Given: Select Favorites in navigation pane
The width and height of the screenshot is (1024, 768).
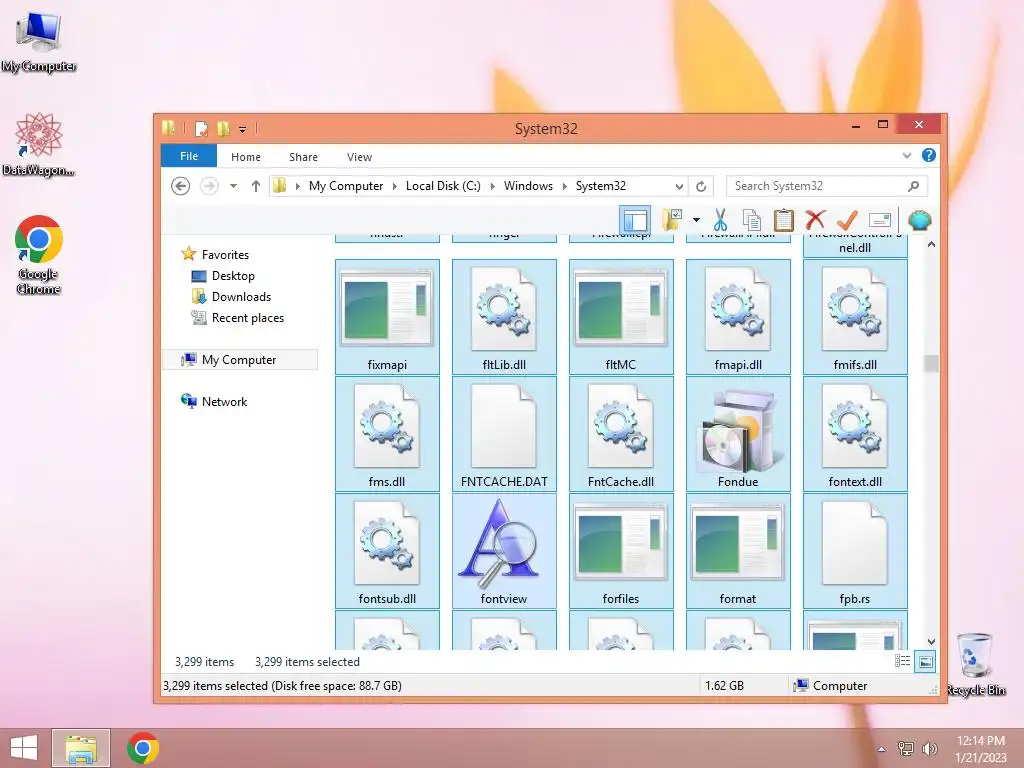Looking at the screenshot, I should [x=225, y=255].
